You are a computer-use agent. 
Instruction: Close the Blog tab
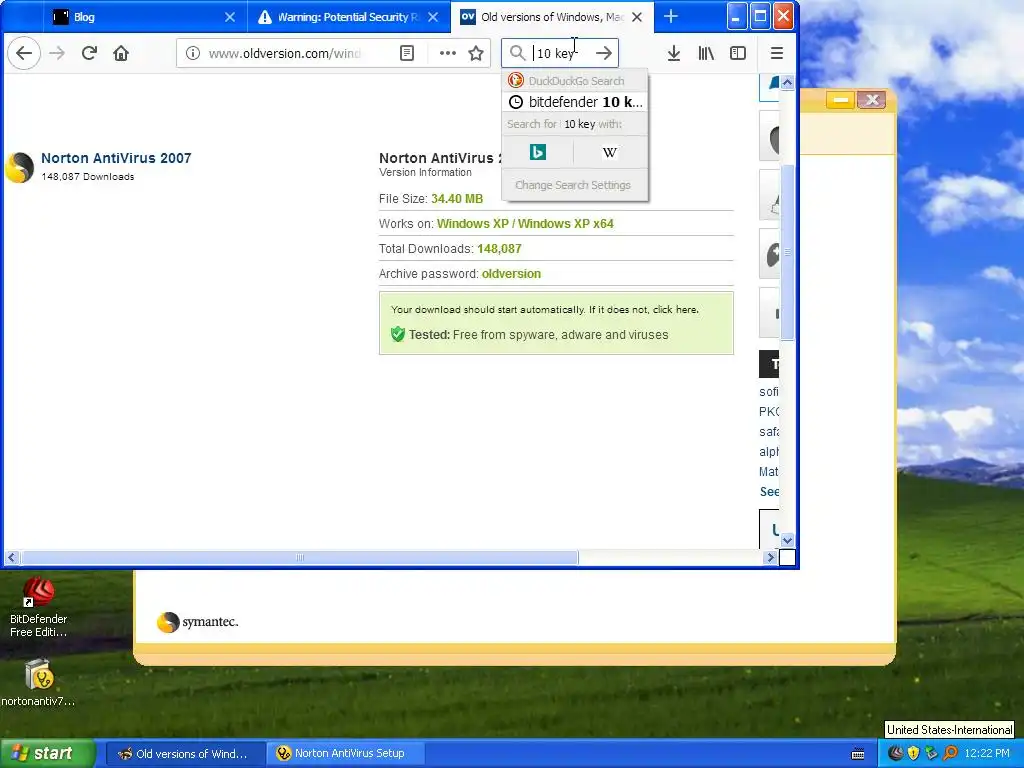(x=230, y=17)
